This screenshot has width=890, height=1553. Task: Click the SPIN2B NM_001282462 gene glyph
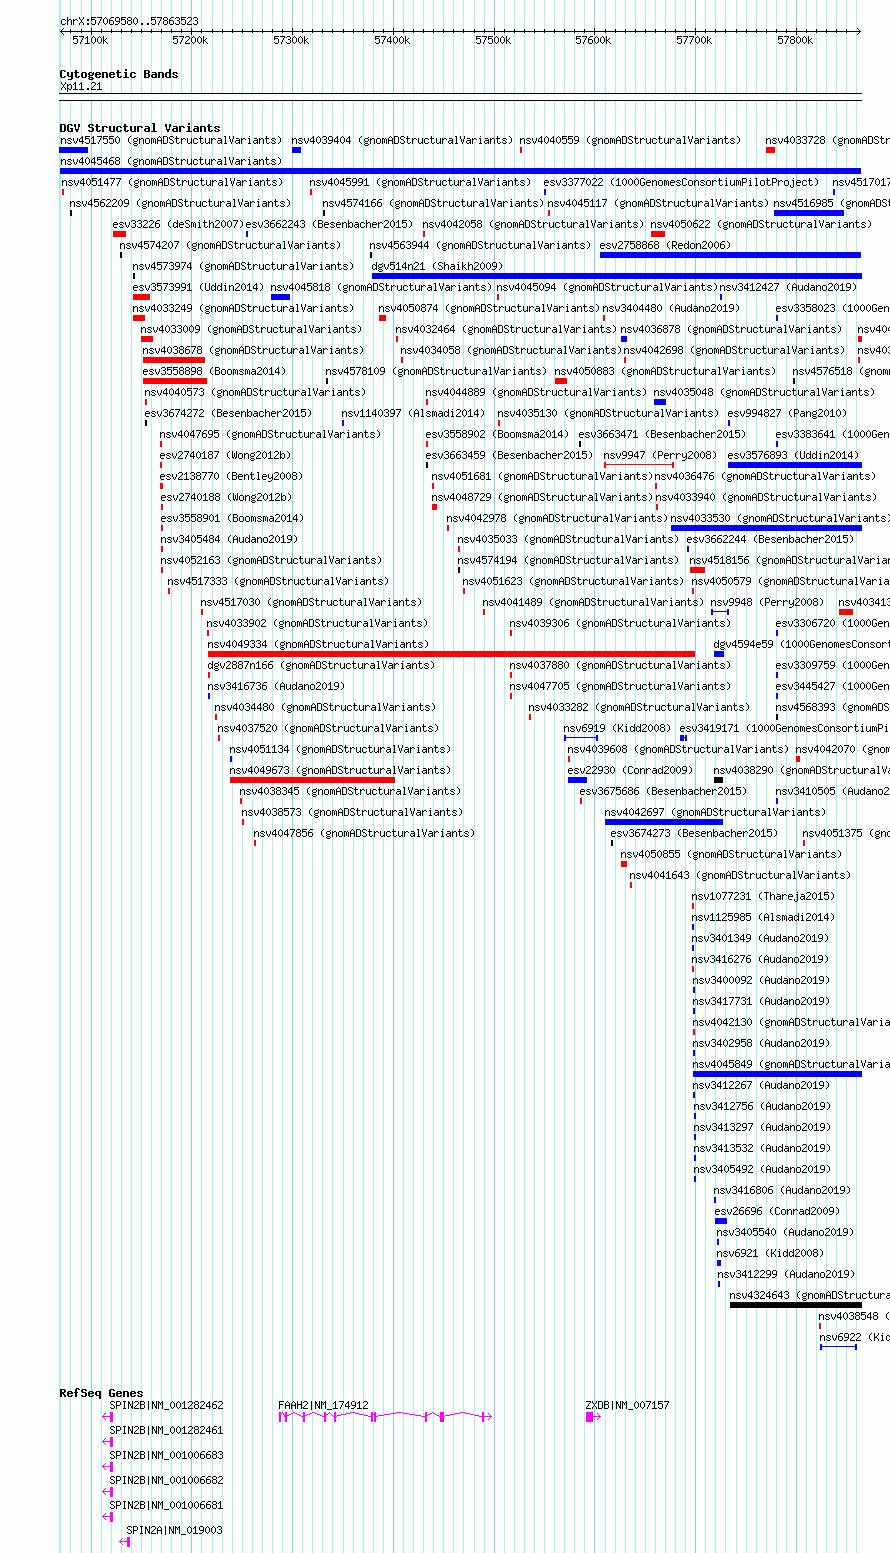tap(108, 1417)
